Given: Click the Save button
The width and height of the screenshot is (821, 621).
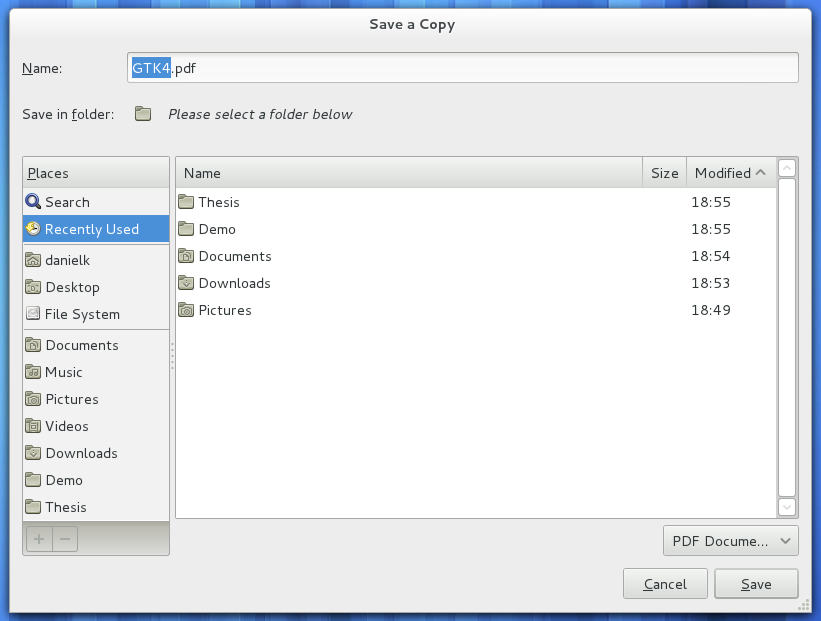Looking at the screenshot, I should point(756,584).
